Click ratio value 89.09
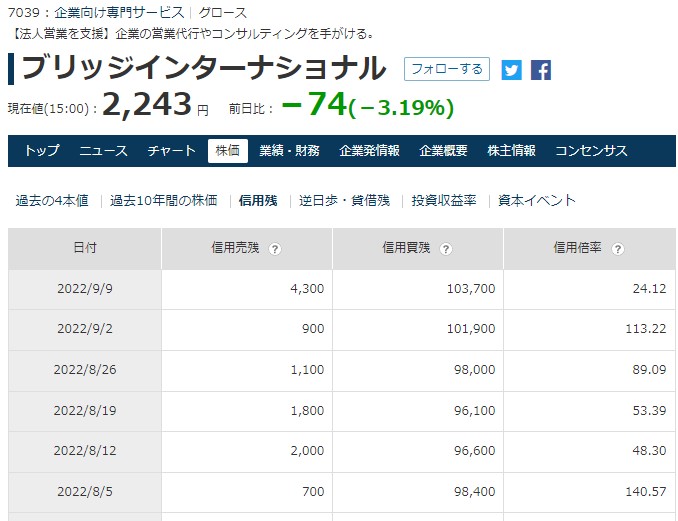 point(649,370)
